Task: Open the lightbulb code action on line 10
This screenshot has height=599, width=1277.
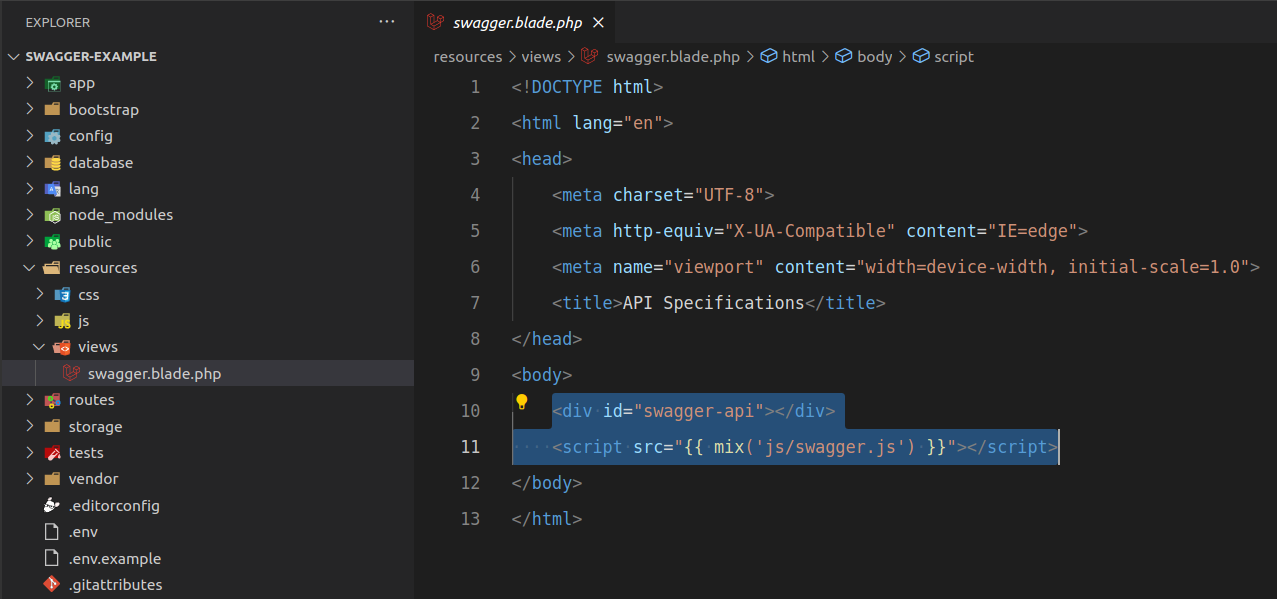Action: [x=520, y=410]
